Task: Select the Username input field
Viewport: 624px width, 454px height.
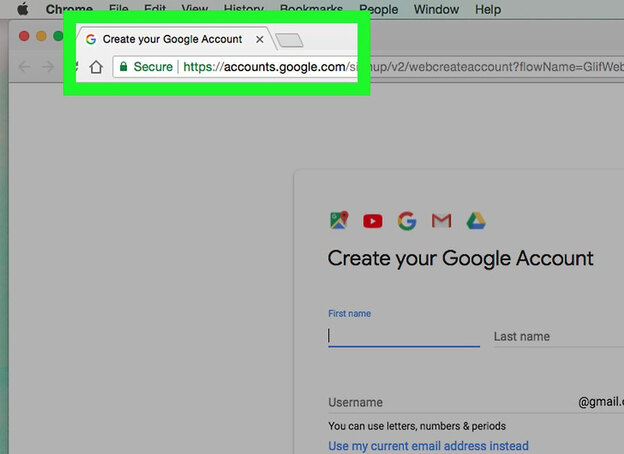Action: 450,402
